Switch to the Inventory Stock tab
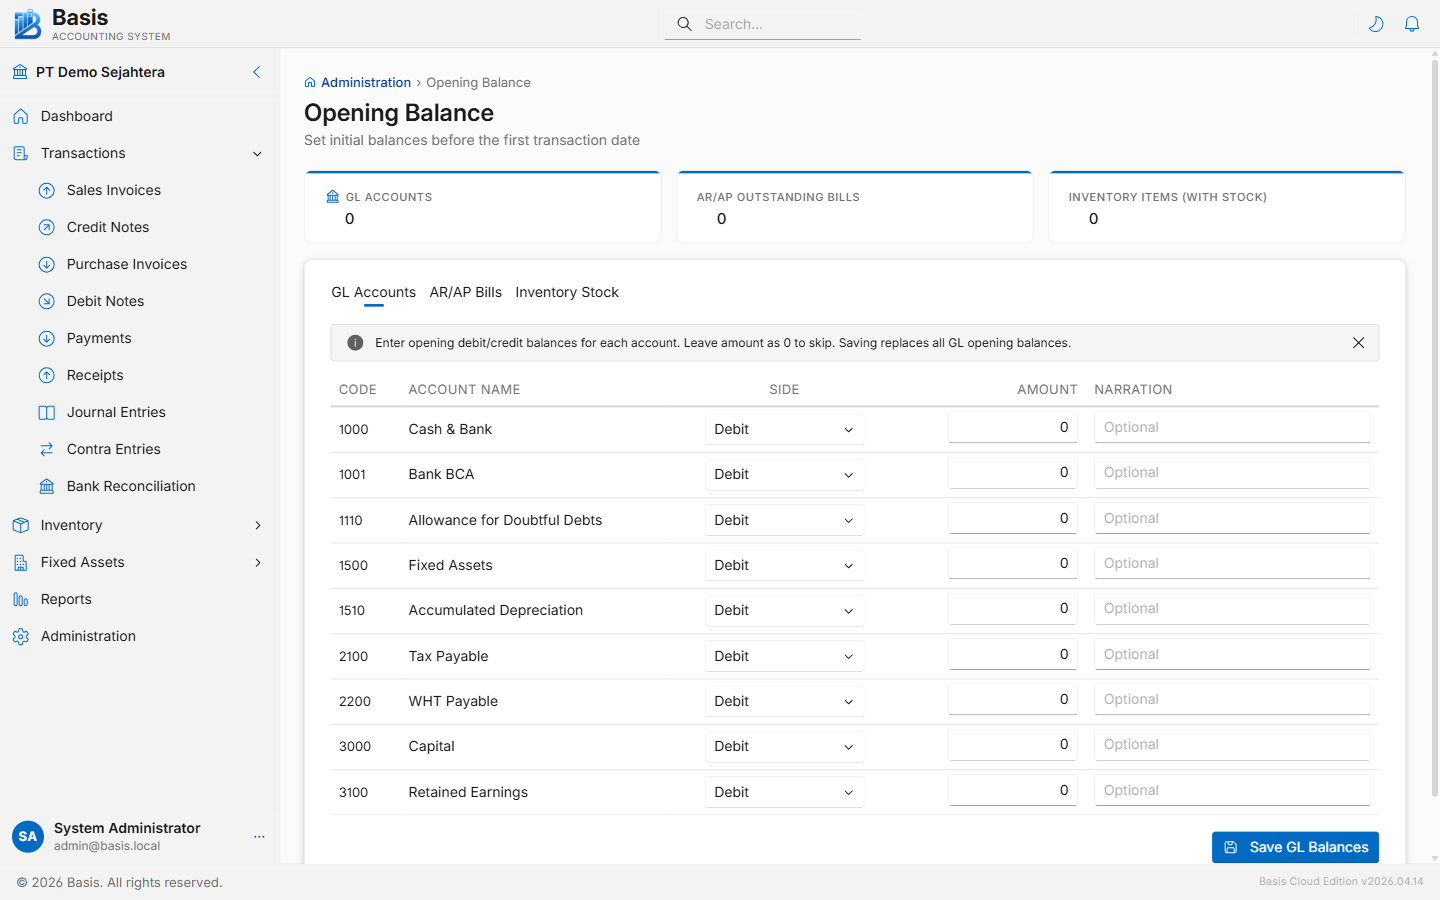The width and height of the screenshot is (1440, 900). (567, 292)
